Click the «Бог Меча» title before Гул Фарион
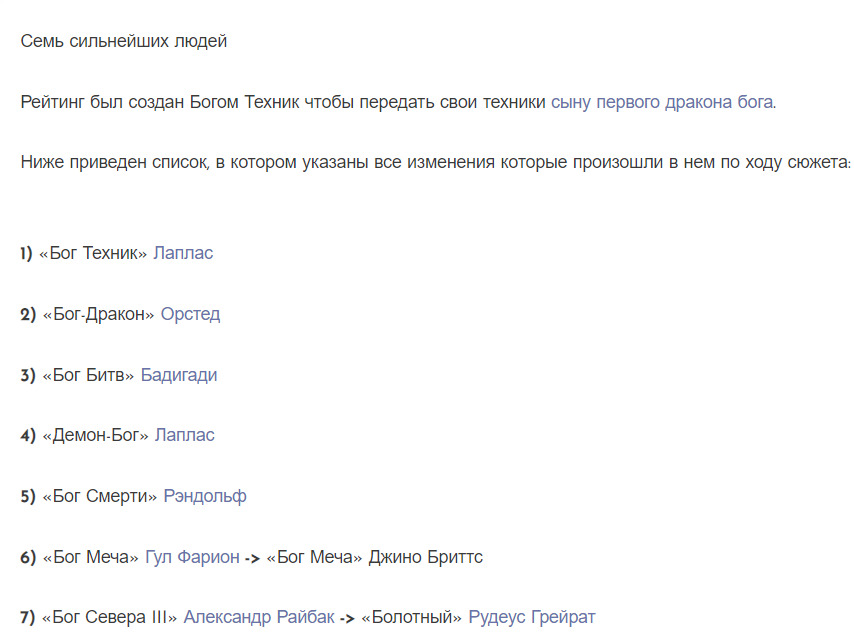The width and height of the screenshot is (854, 635). click(x=90, y=557)
